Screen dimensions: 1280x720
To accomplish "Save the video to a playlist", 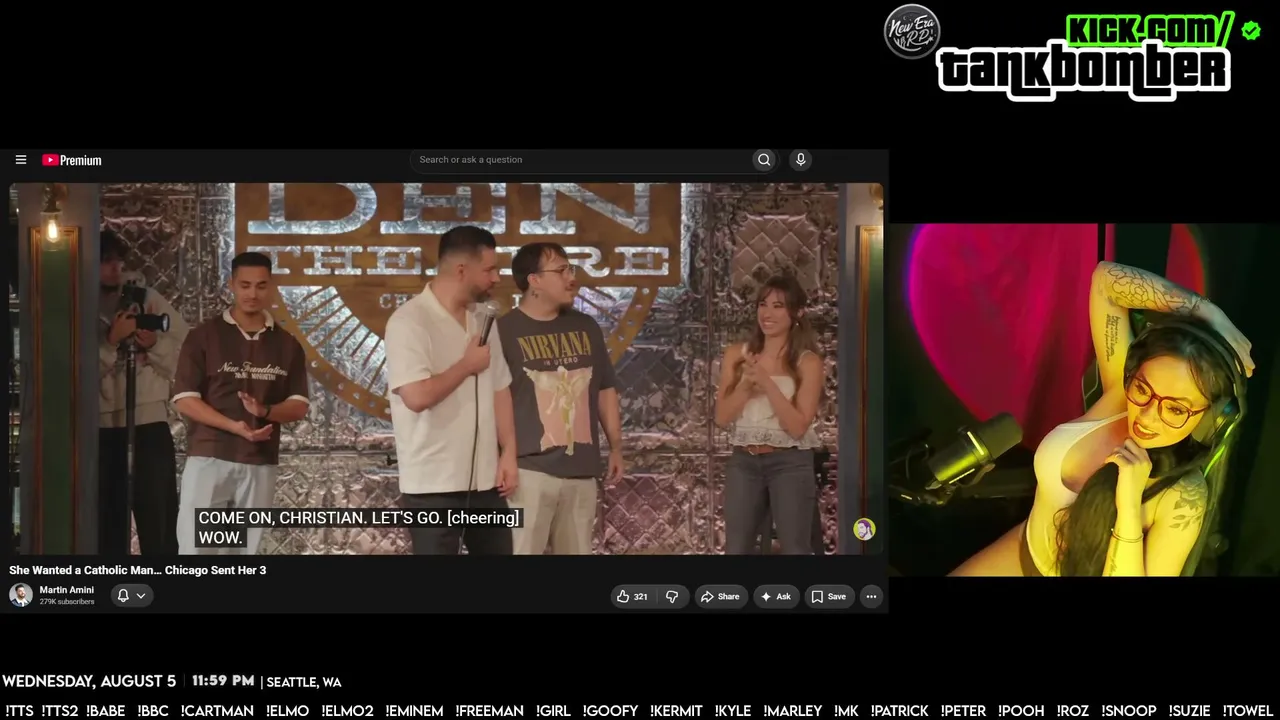I will click(x=829, y=597).
